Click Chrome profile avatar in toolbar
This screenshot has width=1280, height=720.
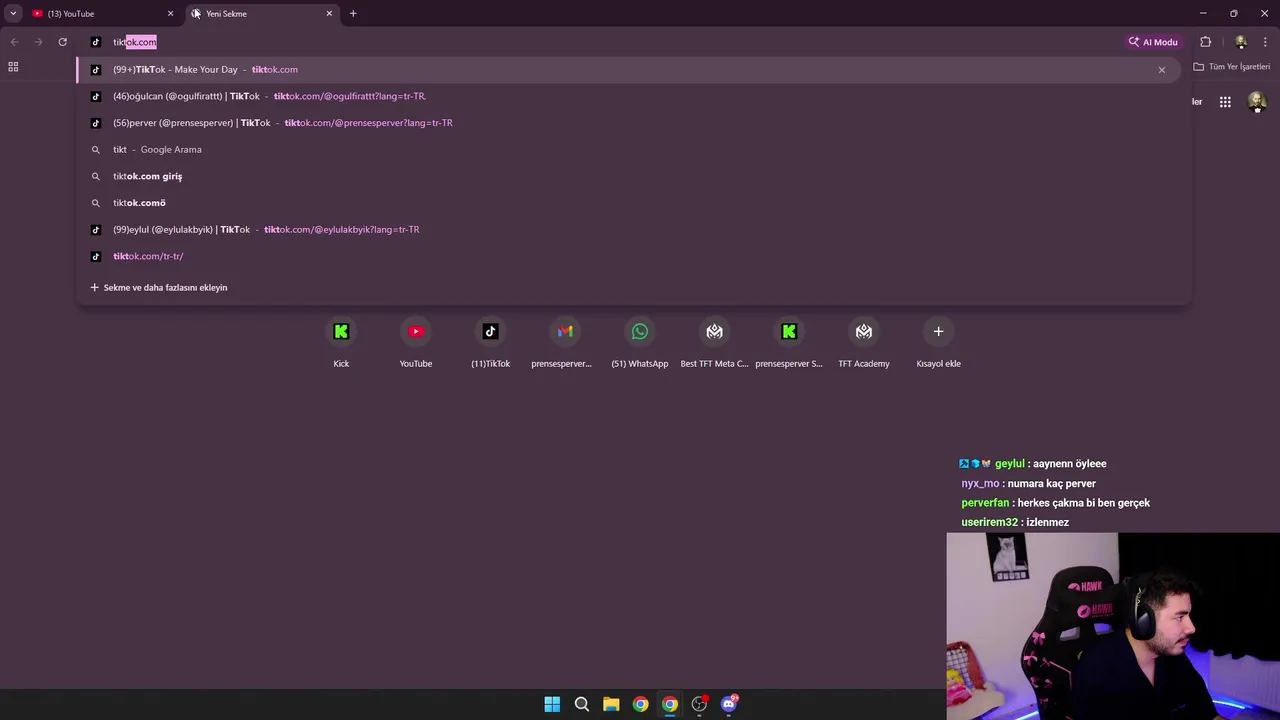(x=1241, y=42)
